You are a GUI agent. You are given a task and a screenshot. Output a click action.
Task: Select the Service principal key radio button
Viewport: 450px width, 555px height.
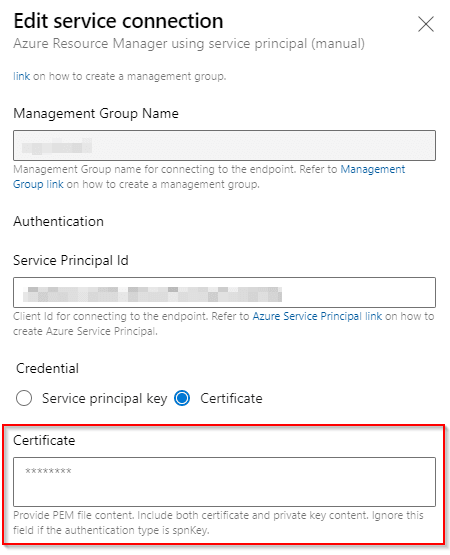pos(24,398)
